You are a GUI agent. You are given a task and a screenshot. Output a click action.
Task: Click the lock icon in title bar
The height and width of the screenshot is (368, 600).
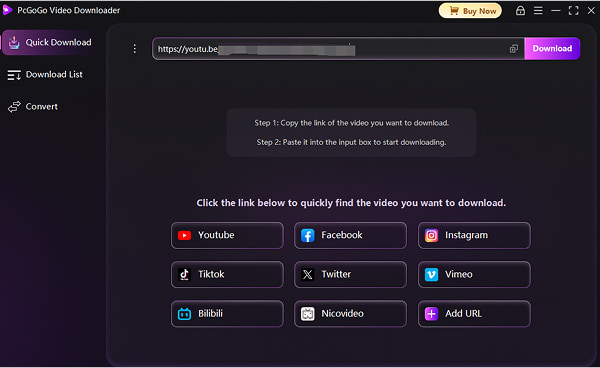[520, 10]
